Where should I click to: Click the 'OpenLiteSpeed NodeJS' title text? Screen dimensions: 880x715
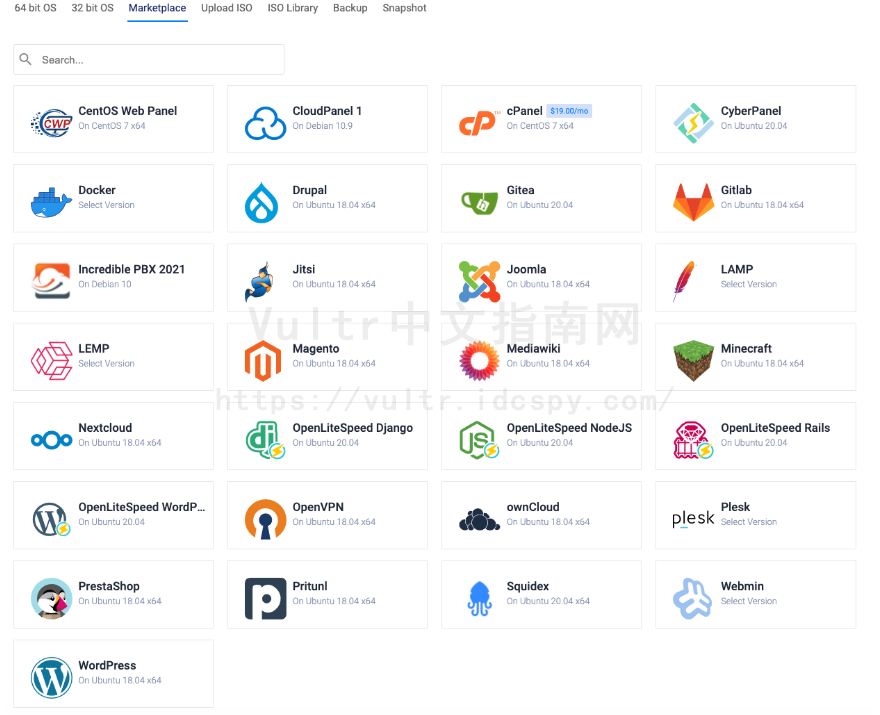coord(569,428)
